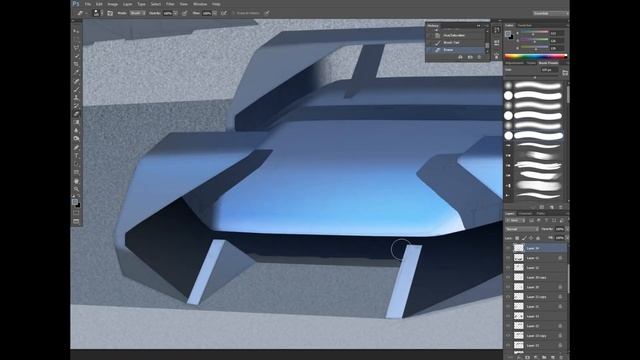Open Brush panel from options bar
The height and width of the screenshot is (360, 640).
tap(110, 13)
